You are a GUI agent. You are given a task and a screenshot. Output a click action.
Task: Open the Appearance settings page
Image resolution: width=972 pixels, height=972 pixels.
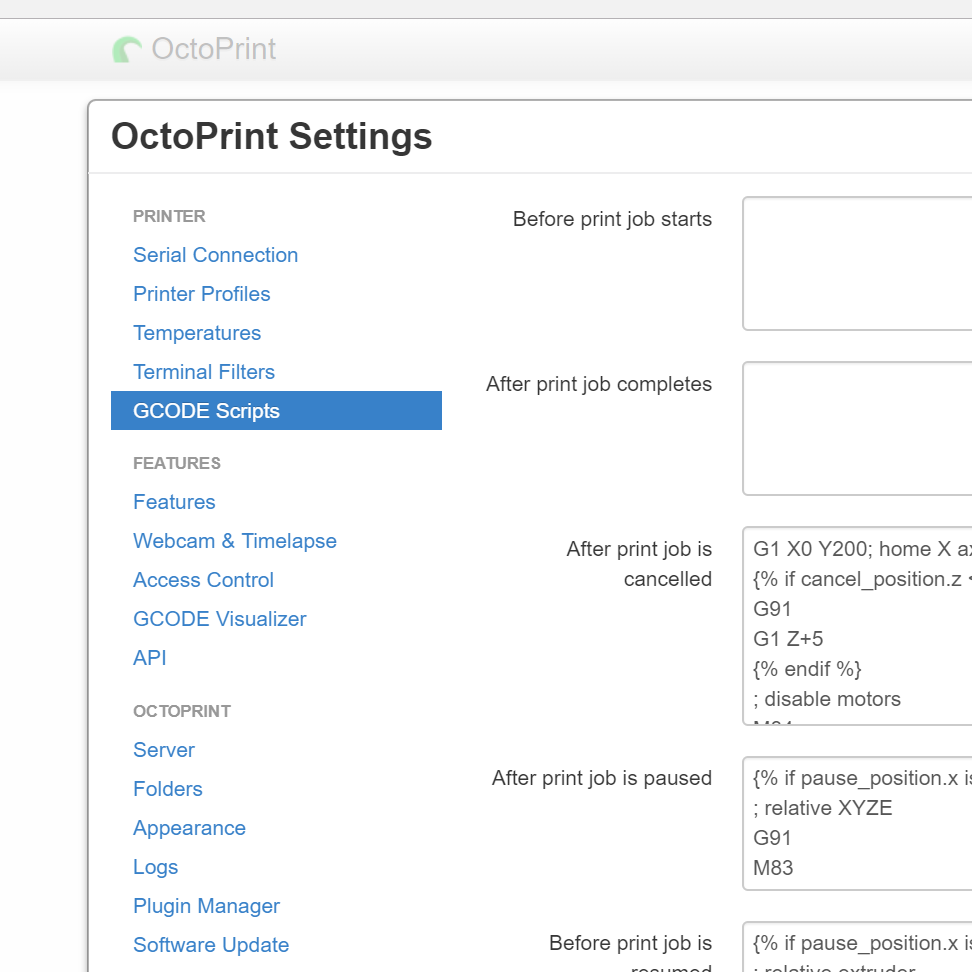[x=189, y=828]
